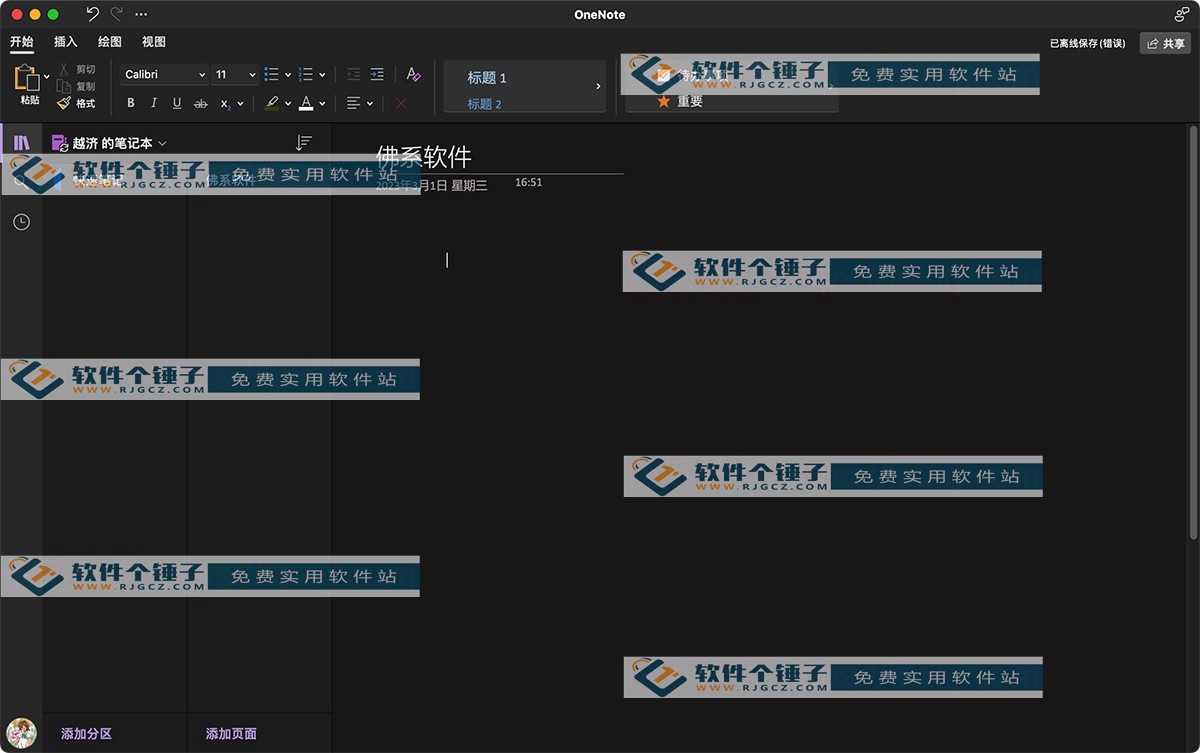Apply subscript formatting
This screenshot has width=1200, height=753.
[x=225, y=103]
